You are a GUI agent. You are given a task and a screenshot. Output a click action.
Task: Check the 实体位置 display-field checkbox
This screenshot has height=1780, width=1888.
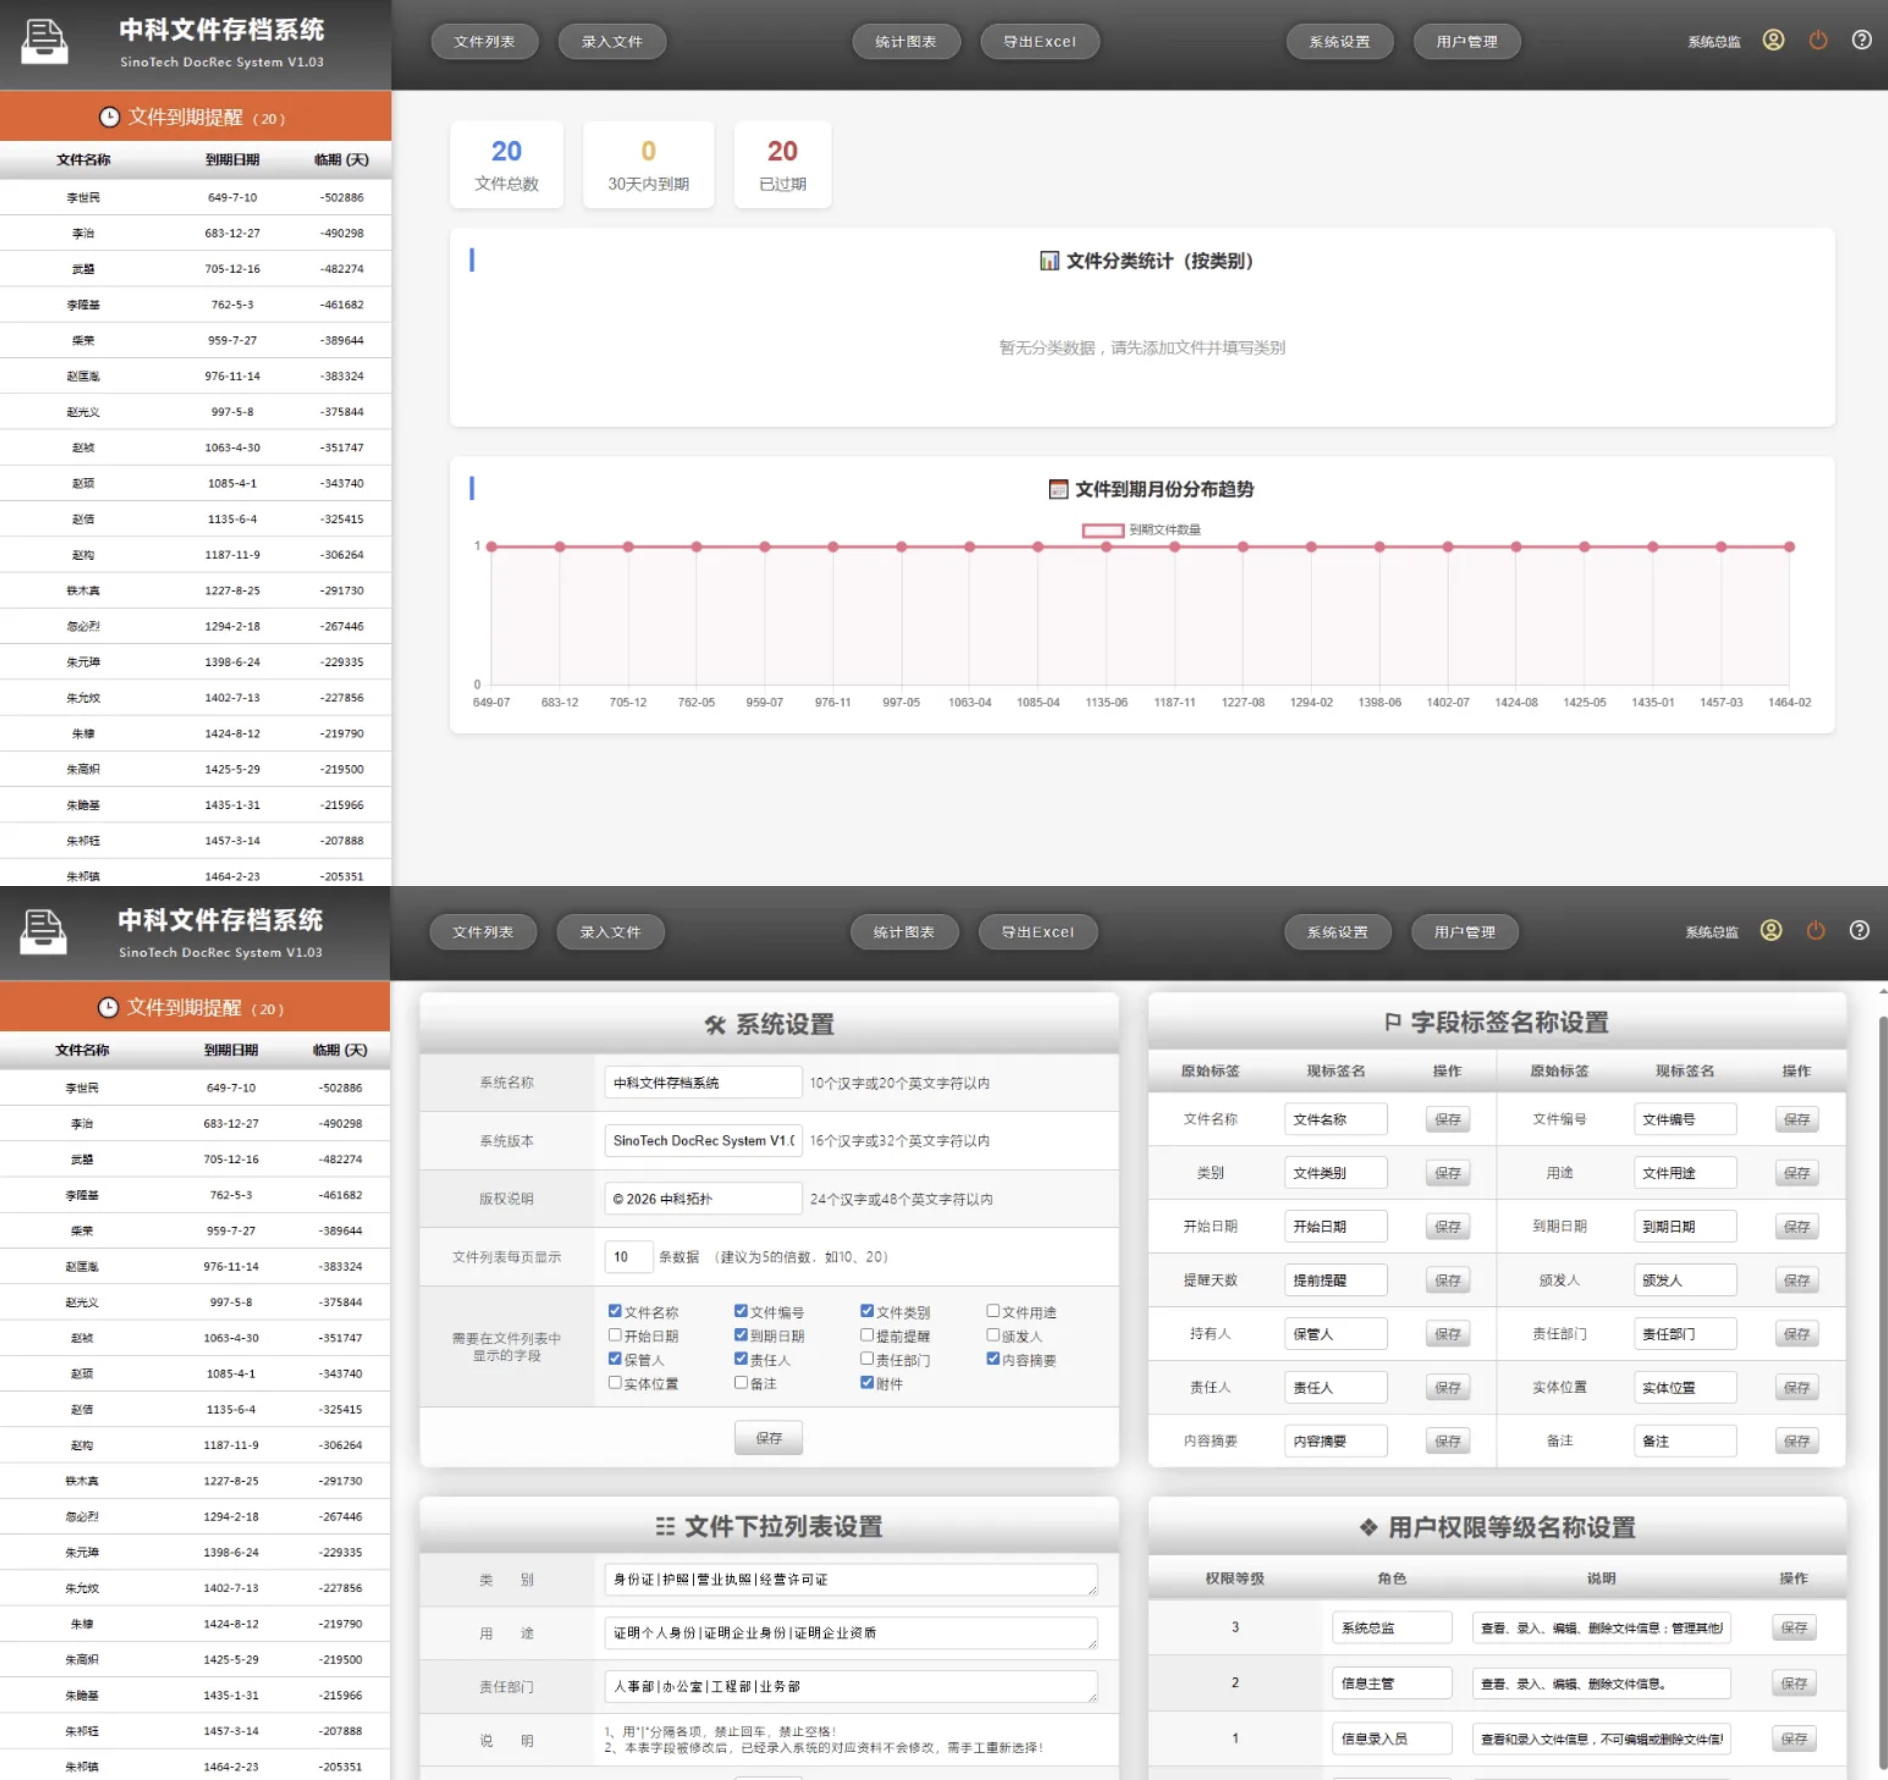615,1382
